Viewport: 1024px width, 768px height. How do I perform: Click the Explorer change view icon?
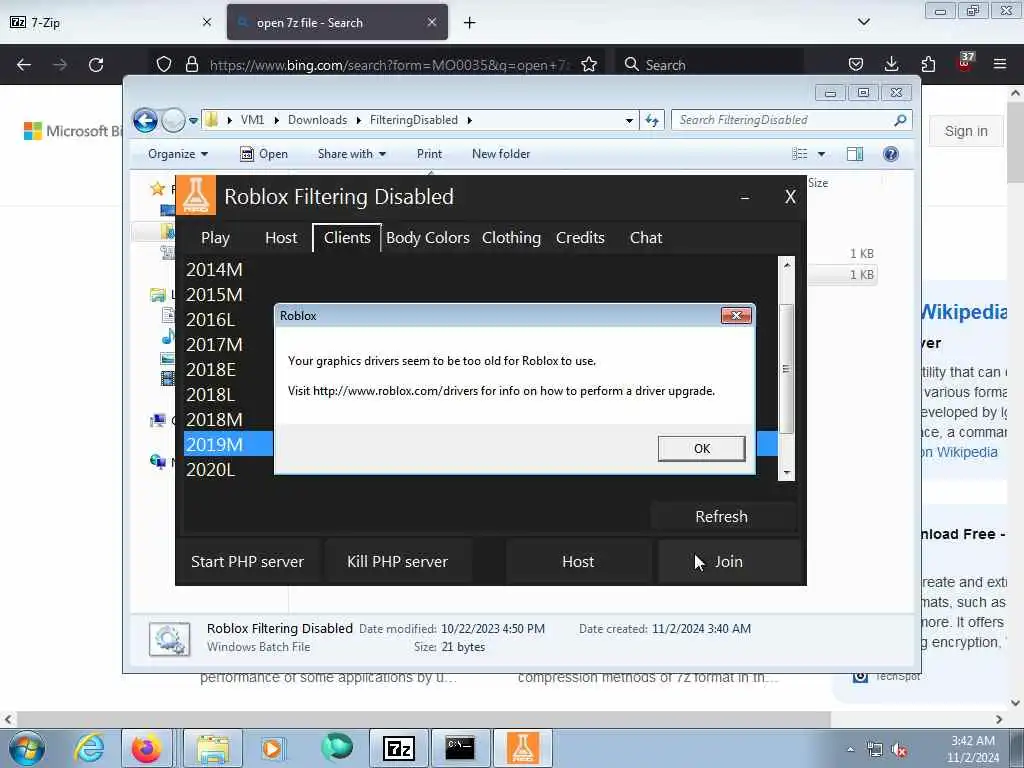coord(800,154)
